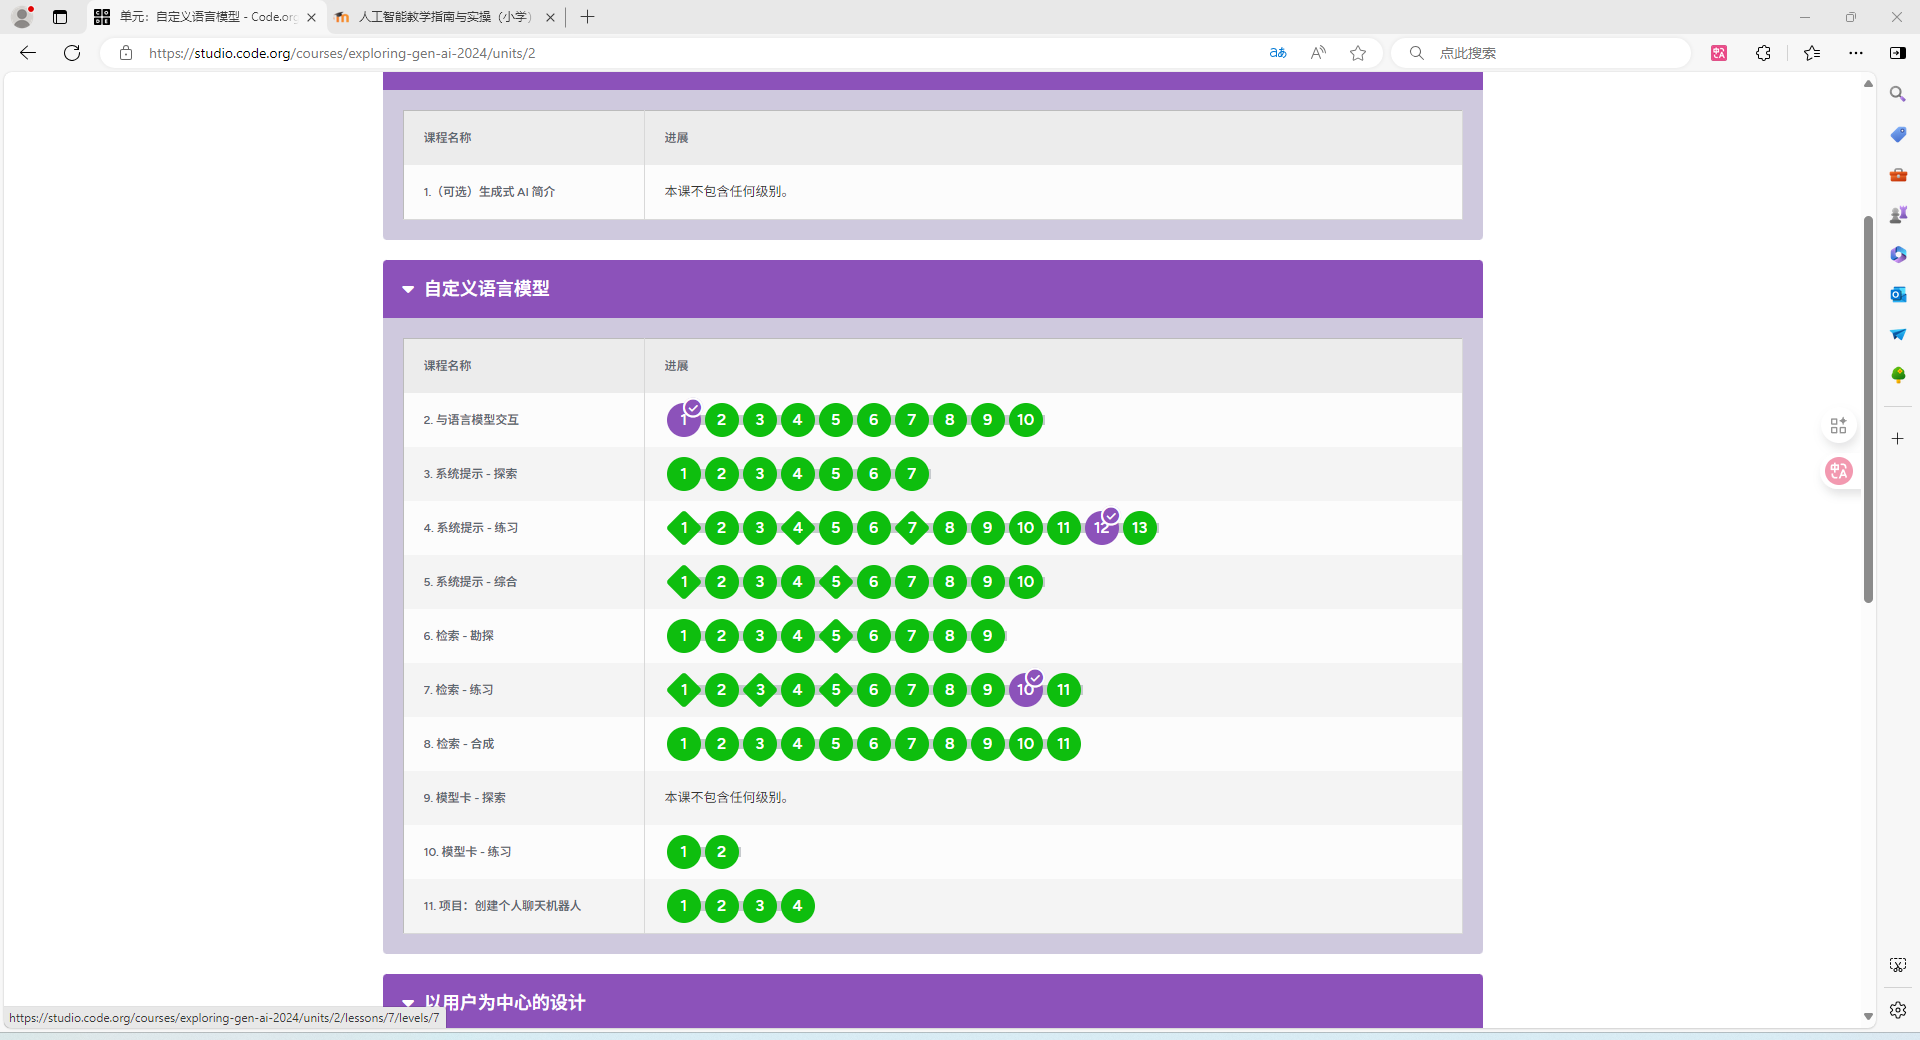
Task: Close the 人工智能教学指南 tab
Action: (x=550, y=17)
